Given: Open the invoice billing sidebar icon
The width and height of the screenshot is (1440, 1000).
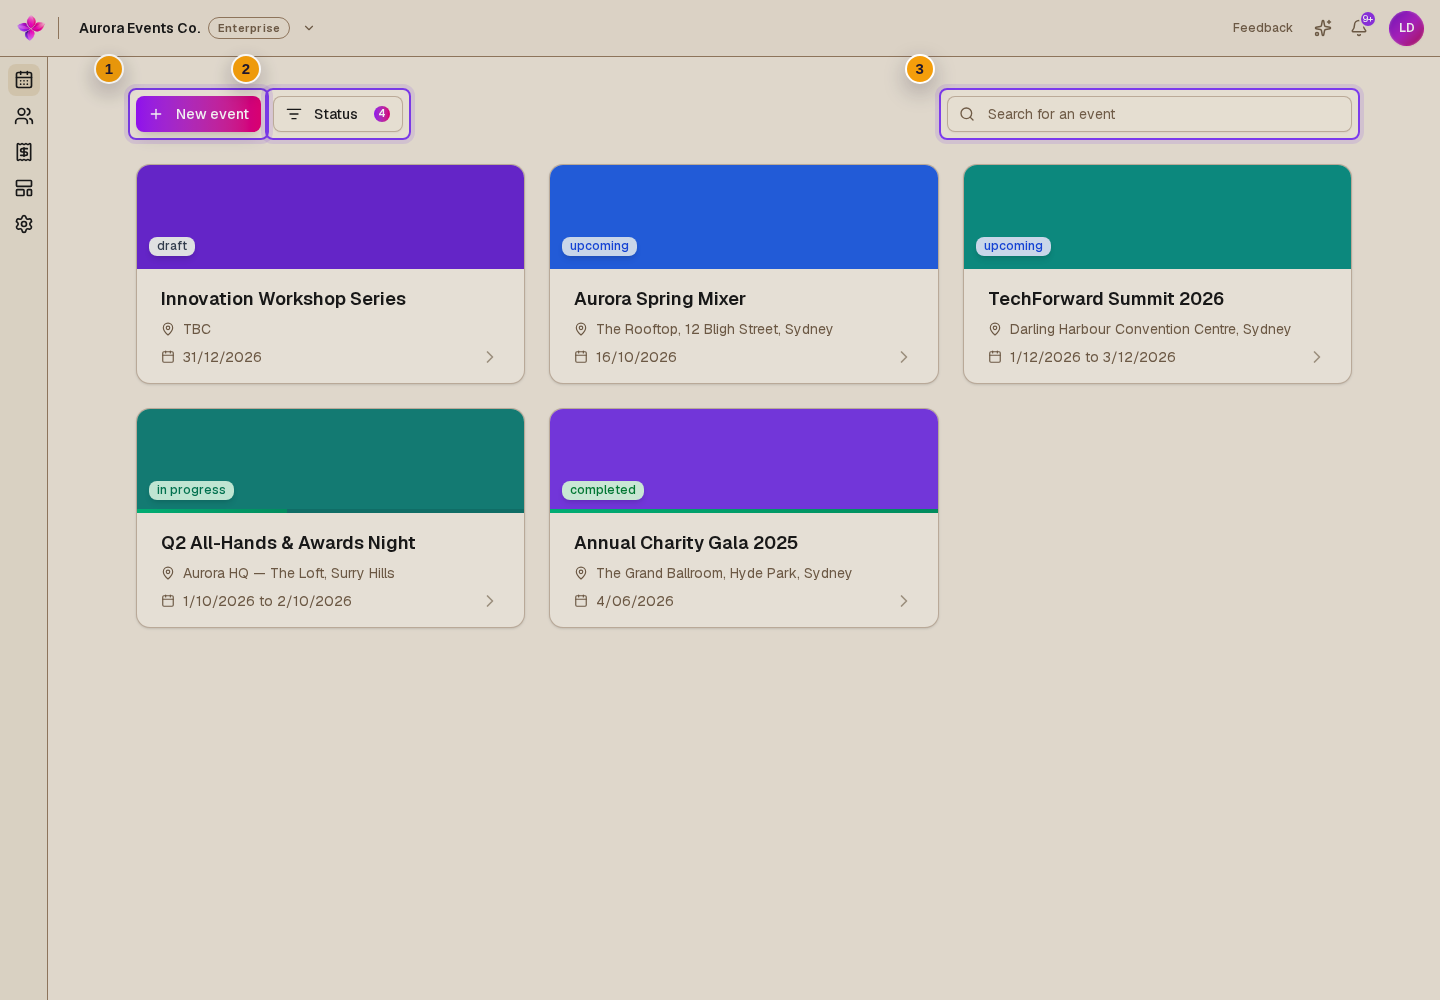Looking at the screenshot, I should tap(24, 152).
